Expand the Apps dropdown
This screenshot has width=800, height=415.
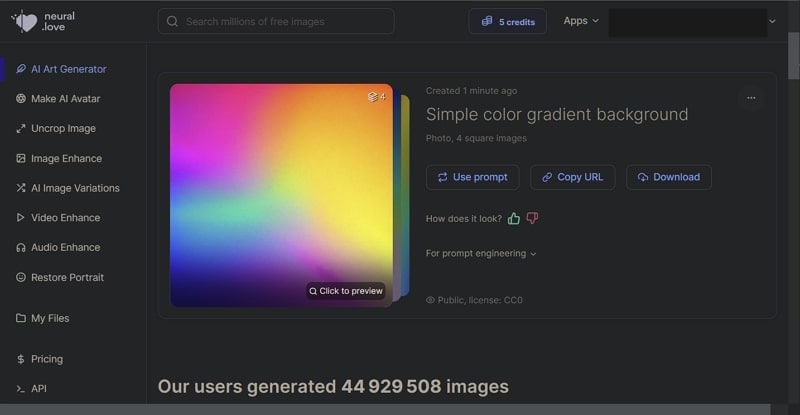[581, 21]
